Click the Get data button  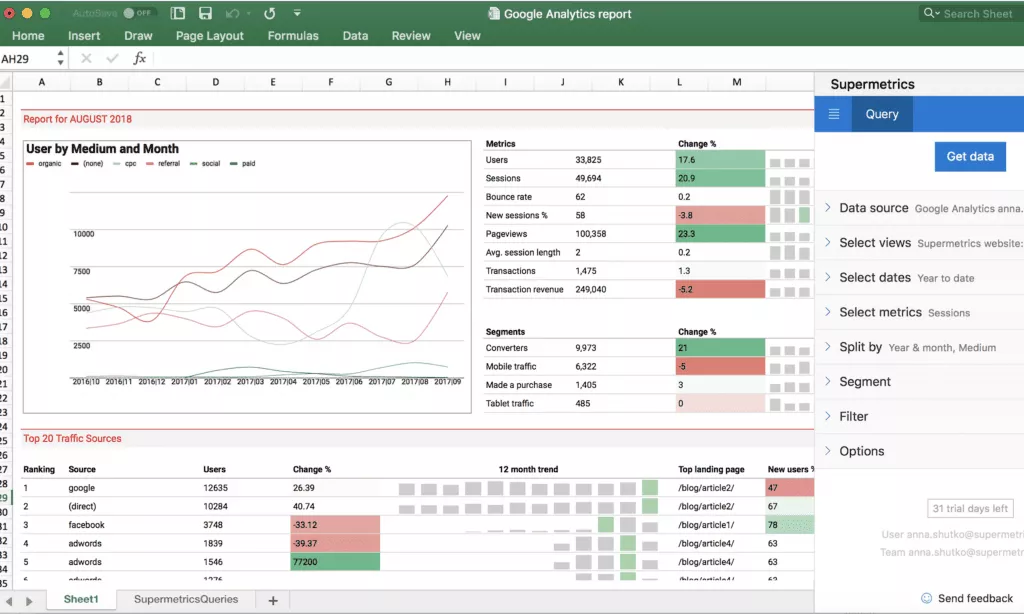pos(970,157)
